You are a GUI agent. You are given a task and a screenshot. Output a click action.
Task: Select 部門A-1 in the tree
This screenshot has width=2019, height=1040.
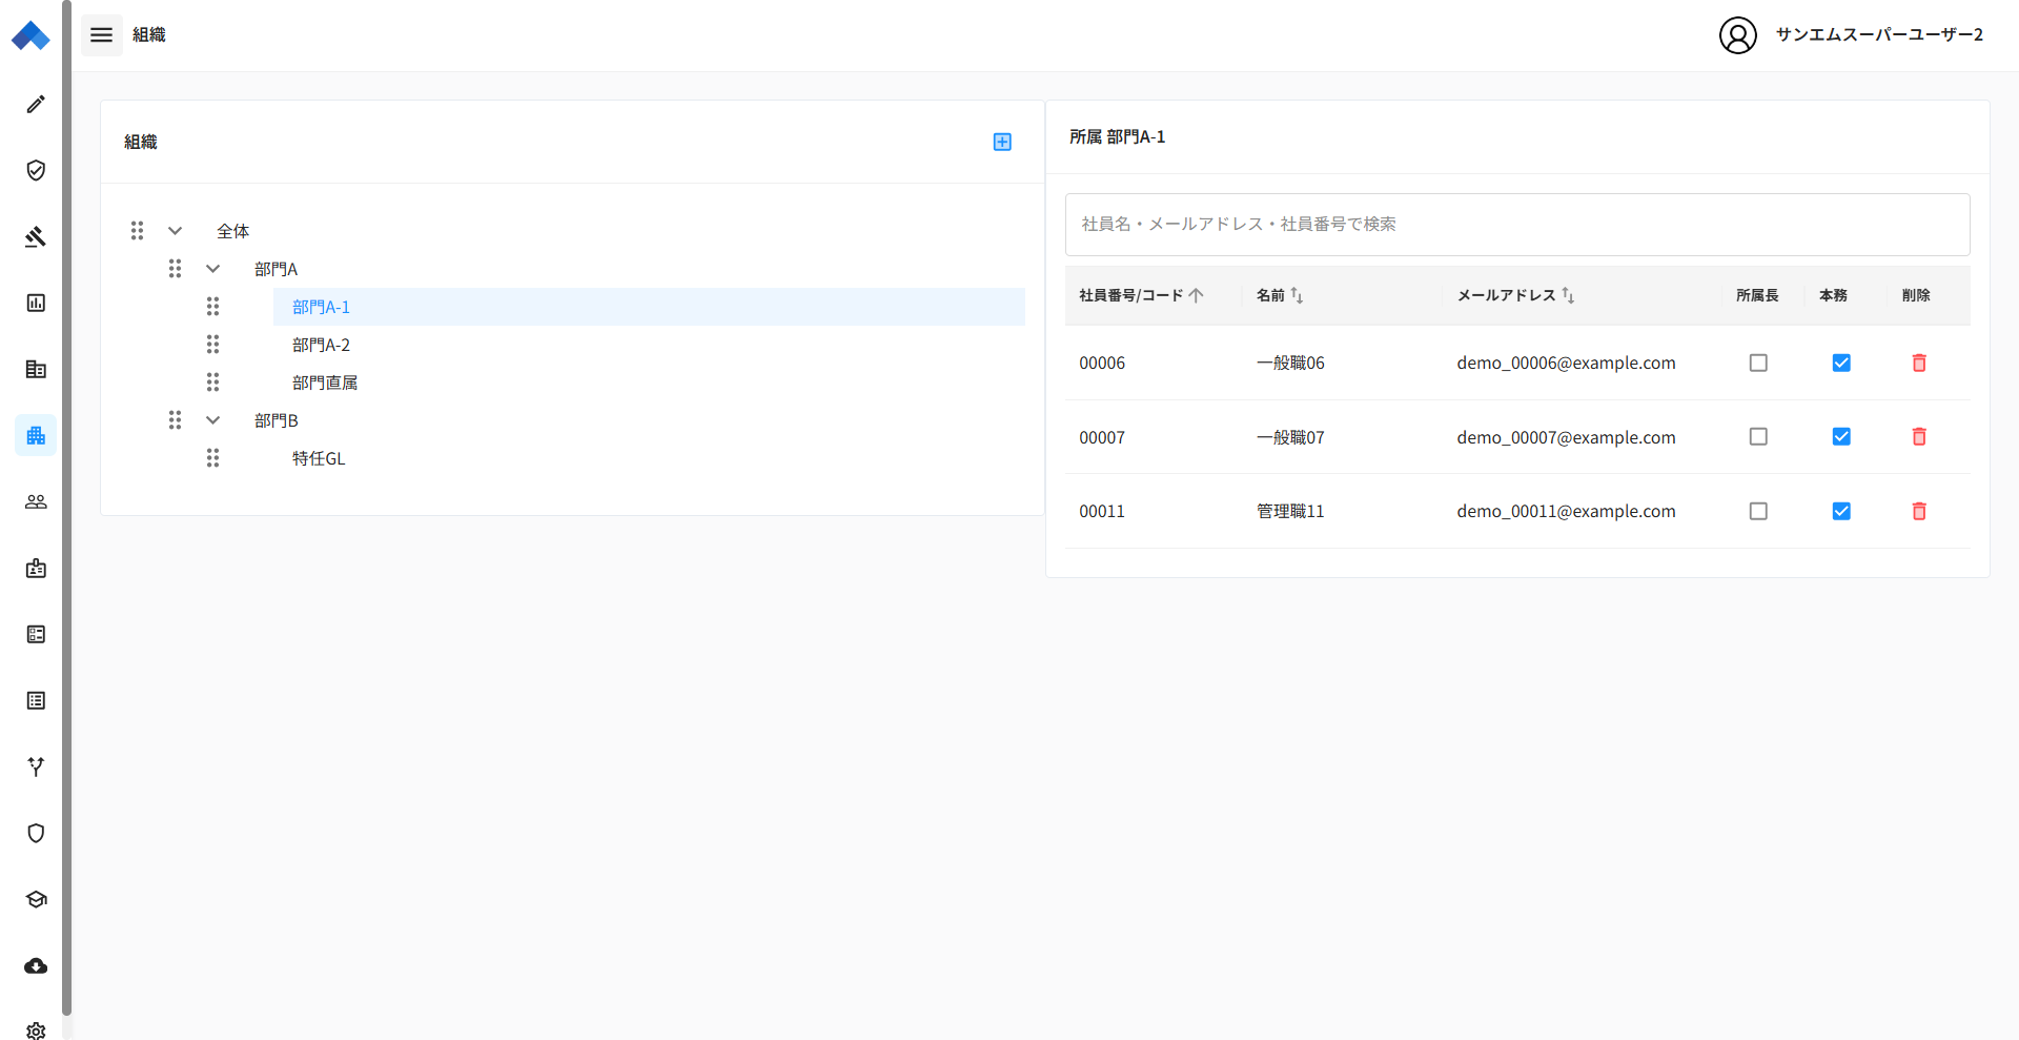point(649,307)
